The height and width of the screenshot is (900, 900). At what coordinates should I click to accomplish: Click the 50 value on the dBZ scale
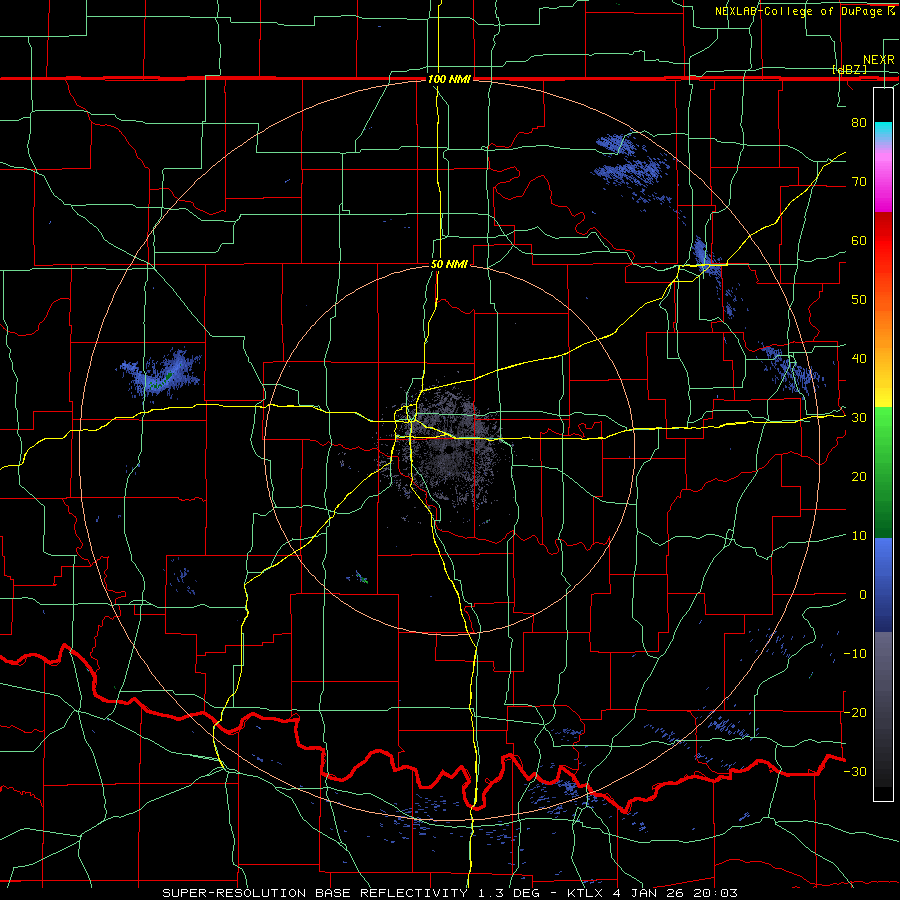859,300
